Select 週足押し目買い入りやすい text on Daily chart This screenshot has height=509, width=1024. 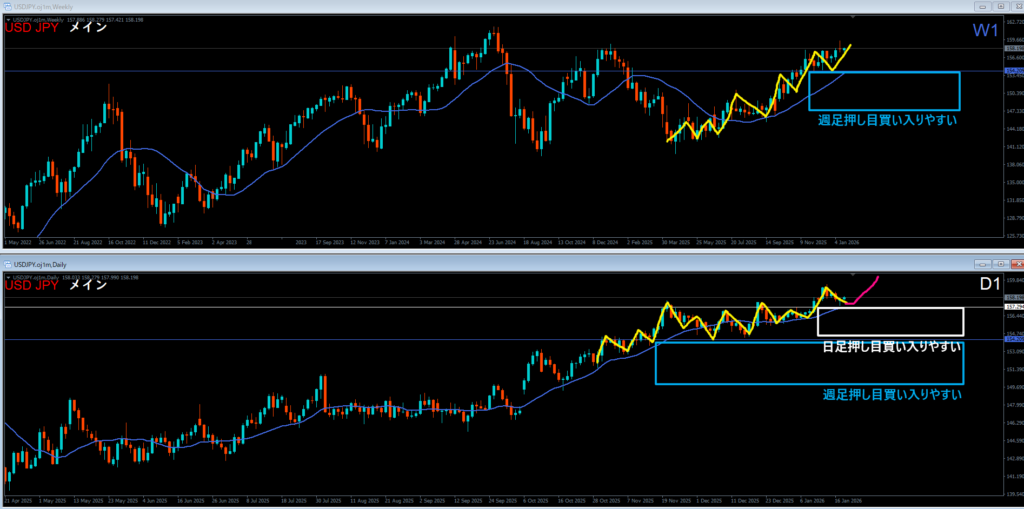(x=891, y=394)
